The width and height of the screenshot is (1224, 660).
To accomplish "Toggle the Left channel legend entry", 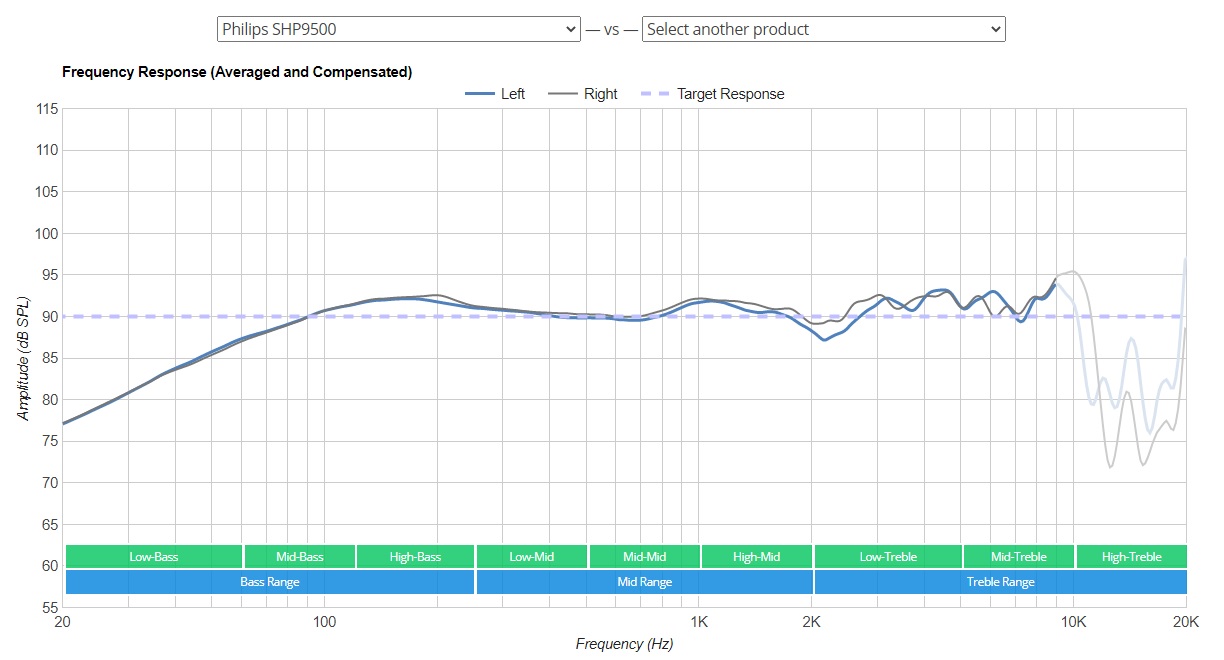I will [495, 94].
